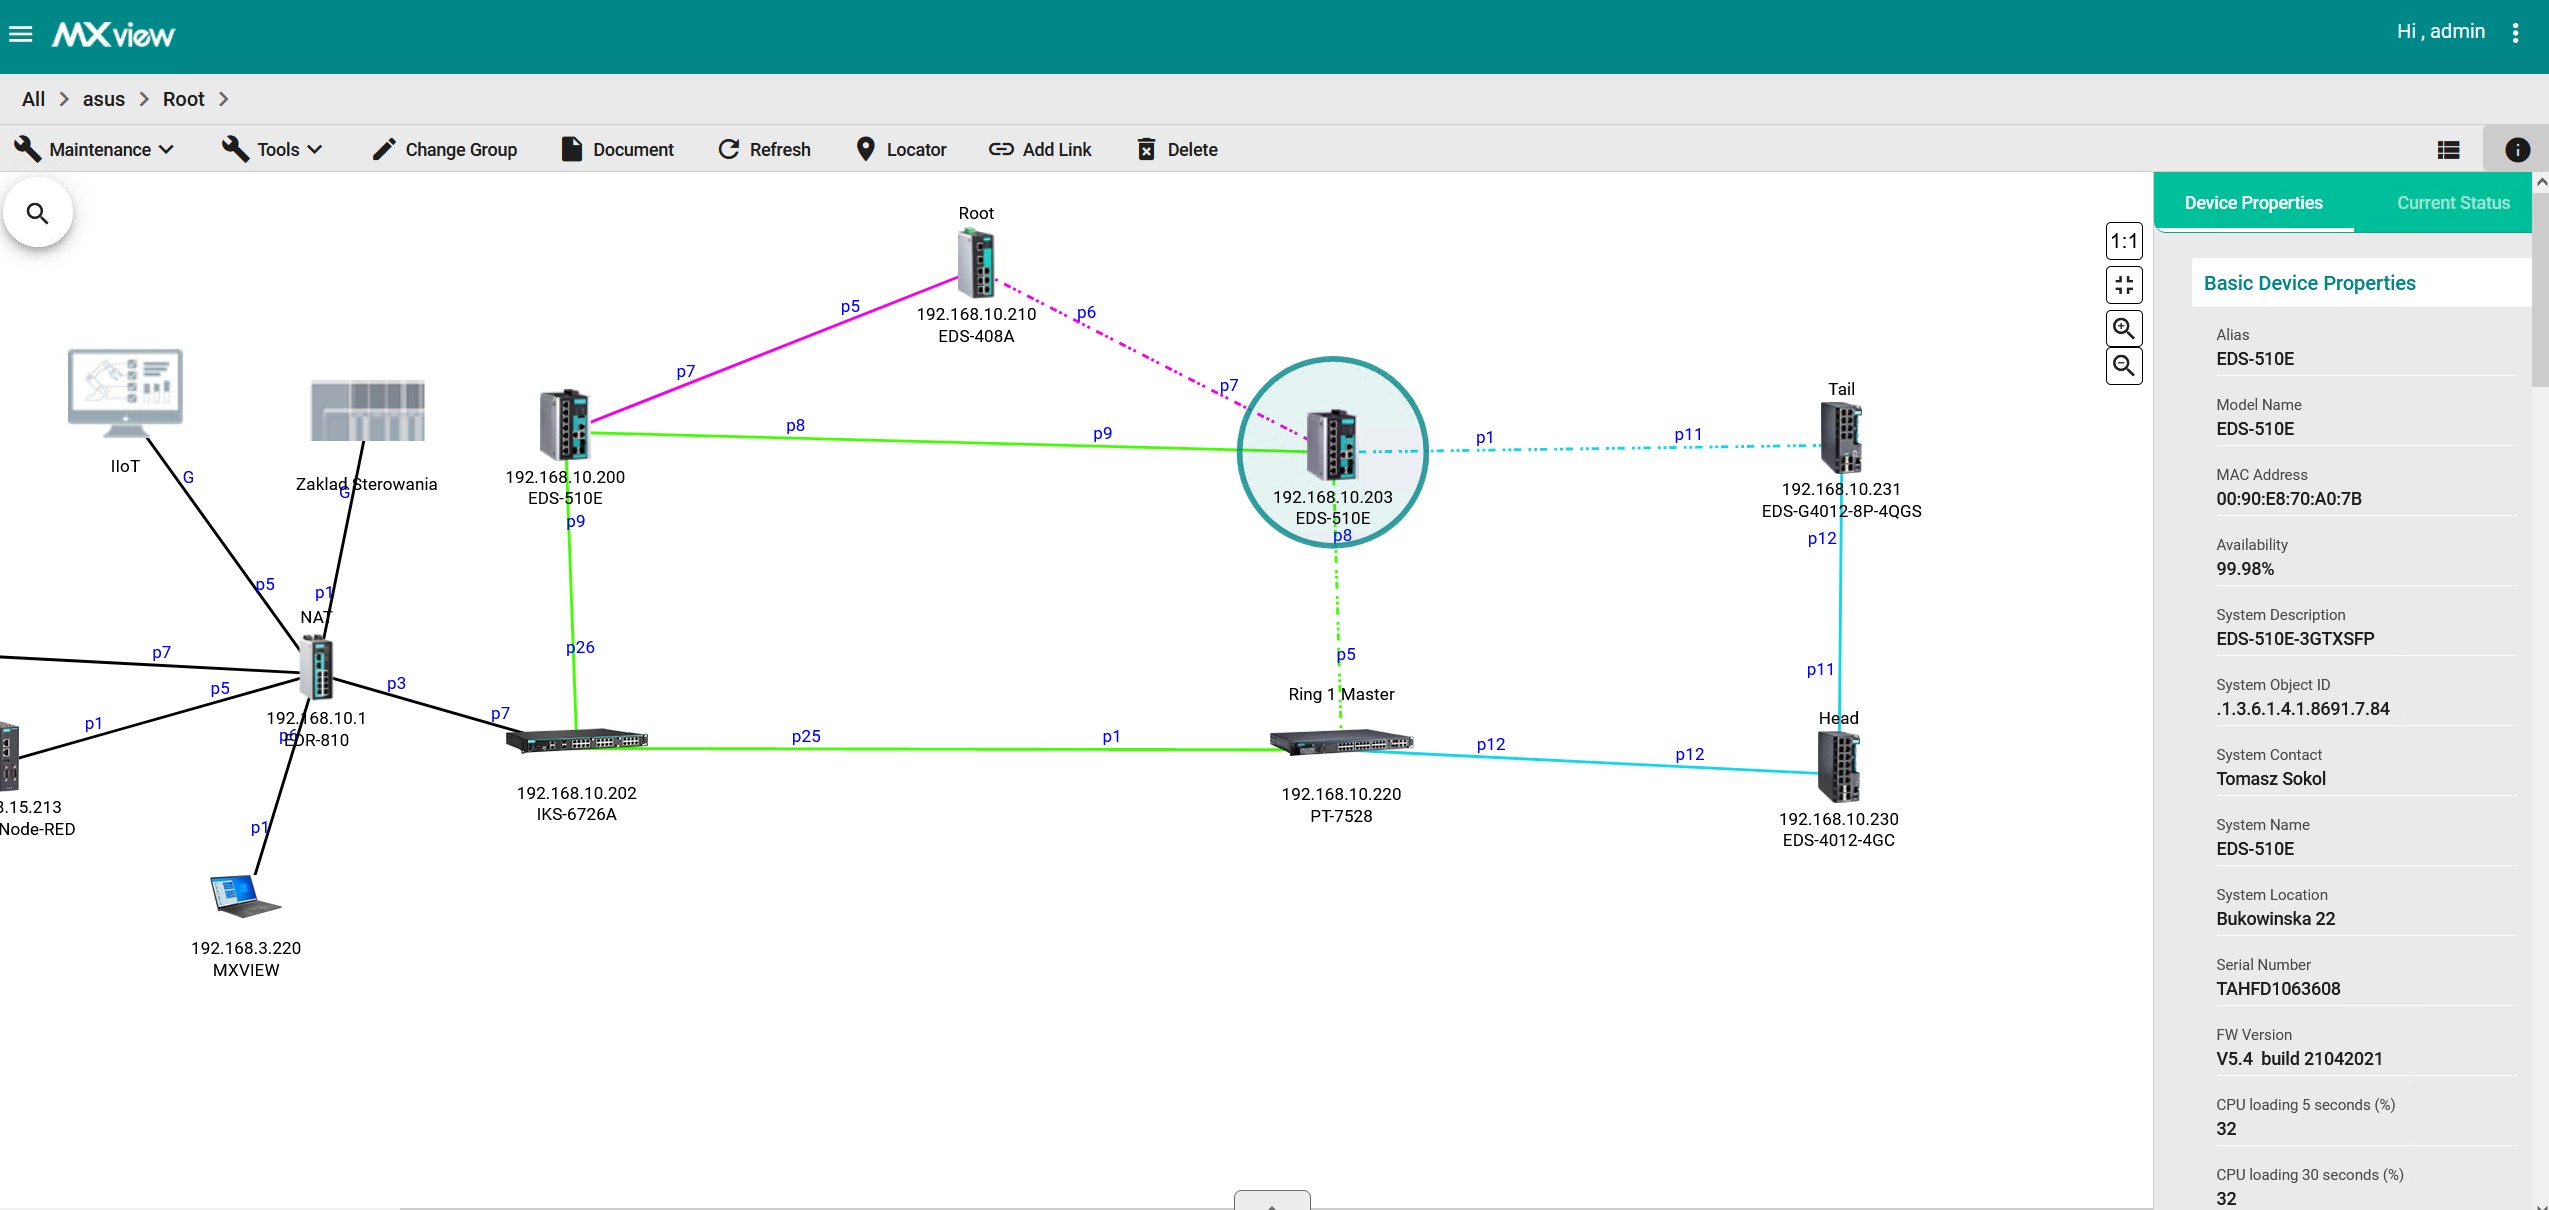The width and height of the screenshot is (2549, 1210).
Task: Click the p26 port label on link
Action: (580, 647)
